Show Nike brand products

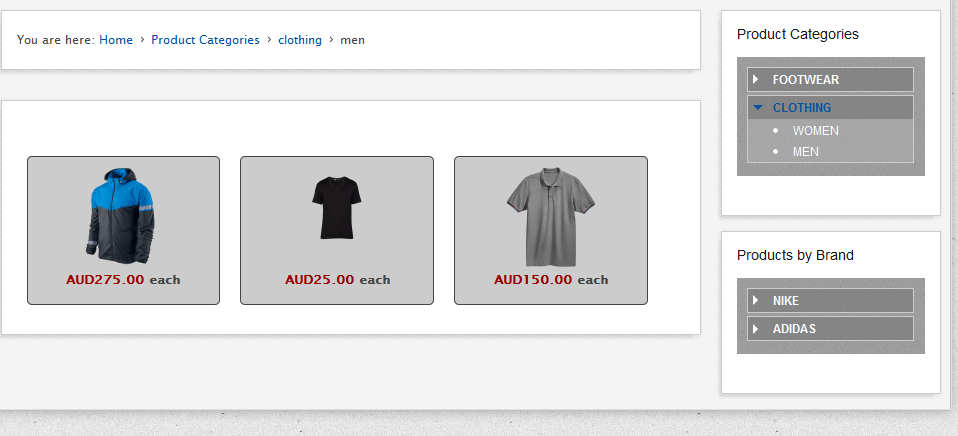pos(785,300)
